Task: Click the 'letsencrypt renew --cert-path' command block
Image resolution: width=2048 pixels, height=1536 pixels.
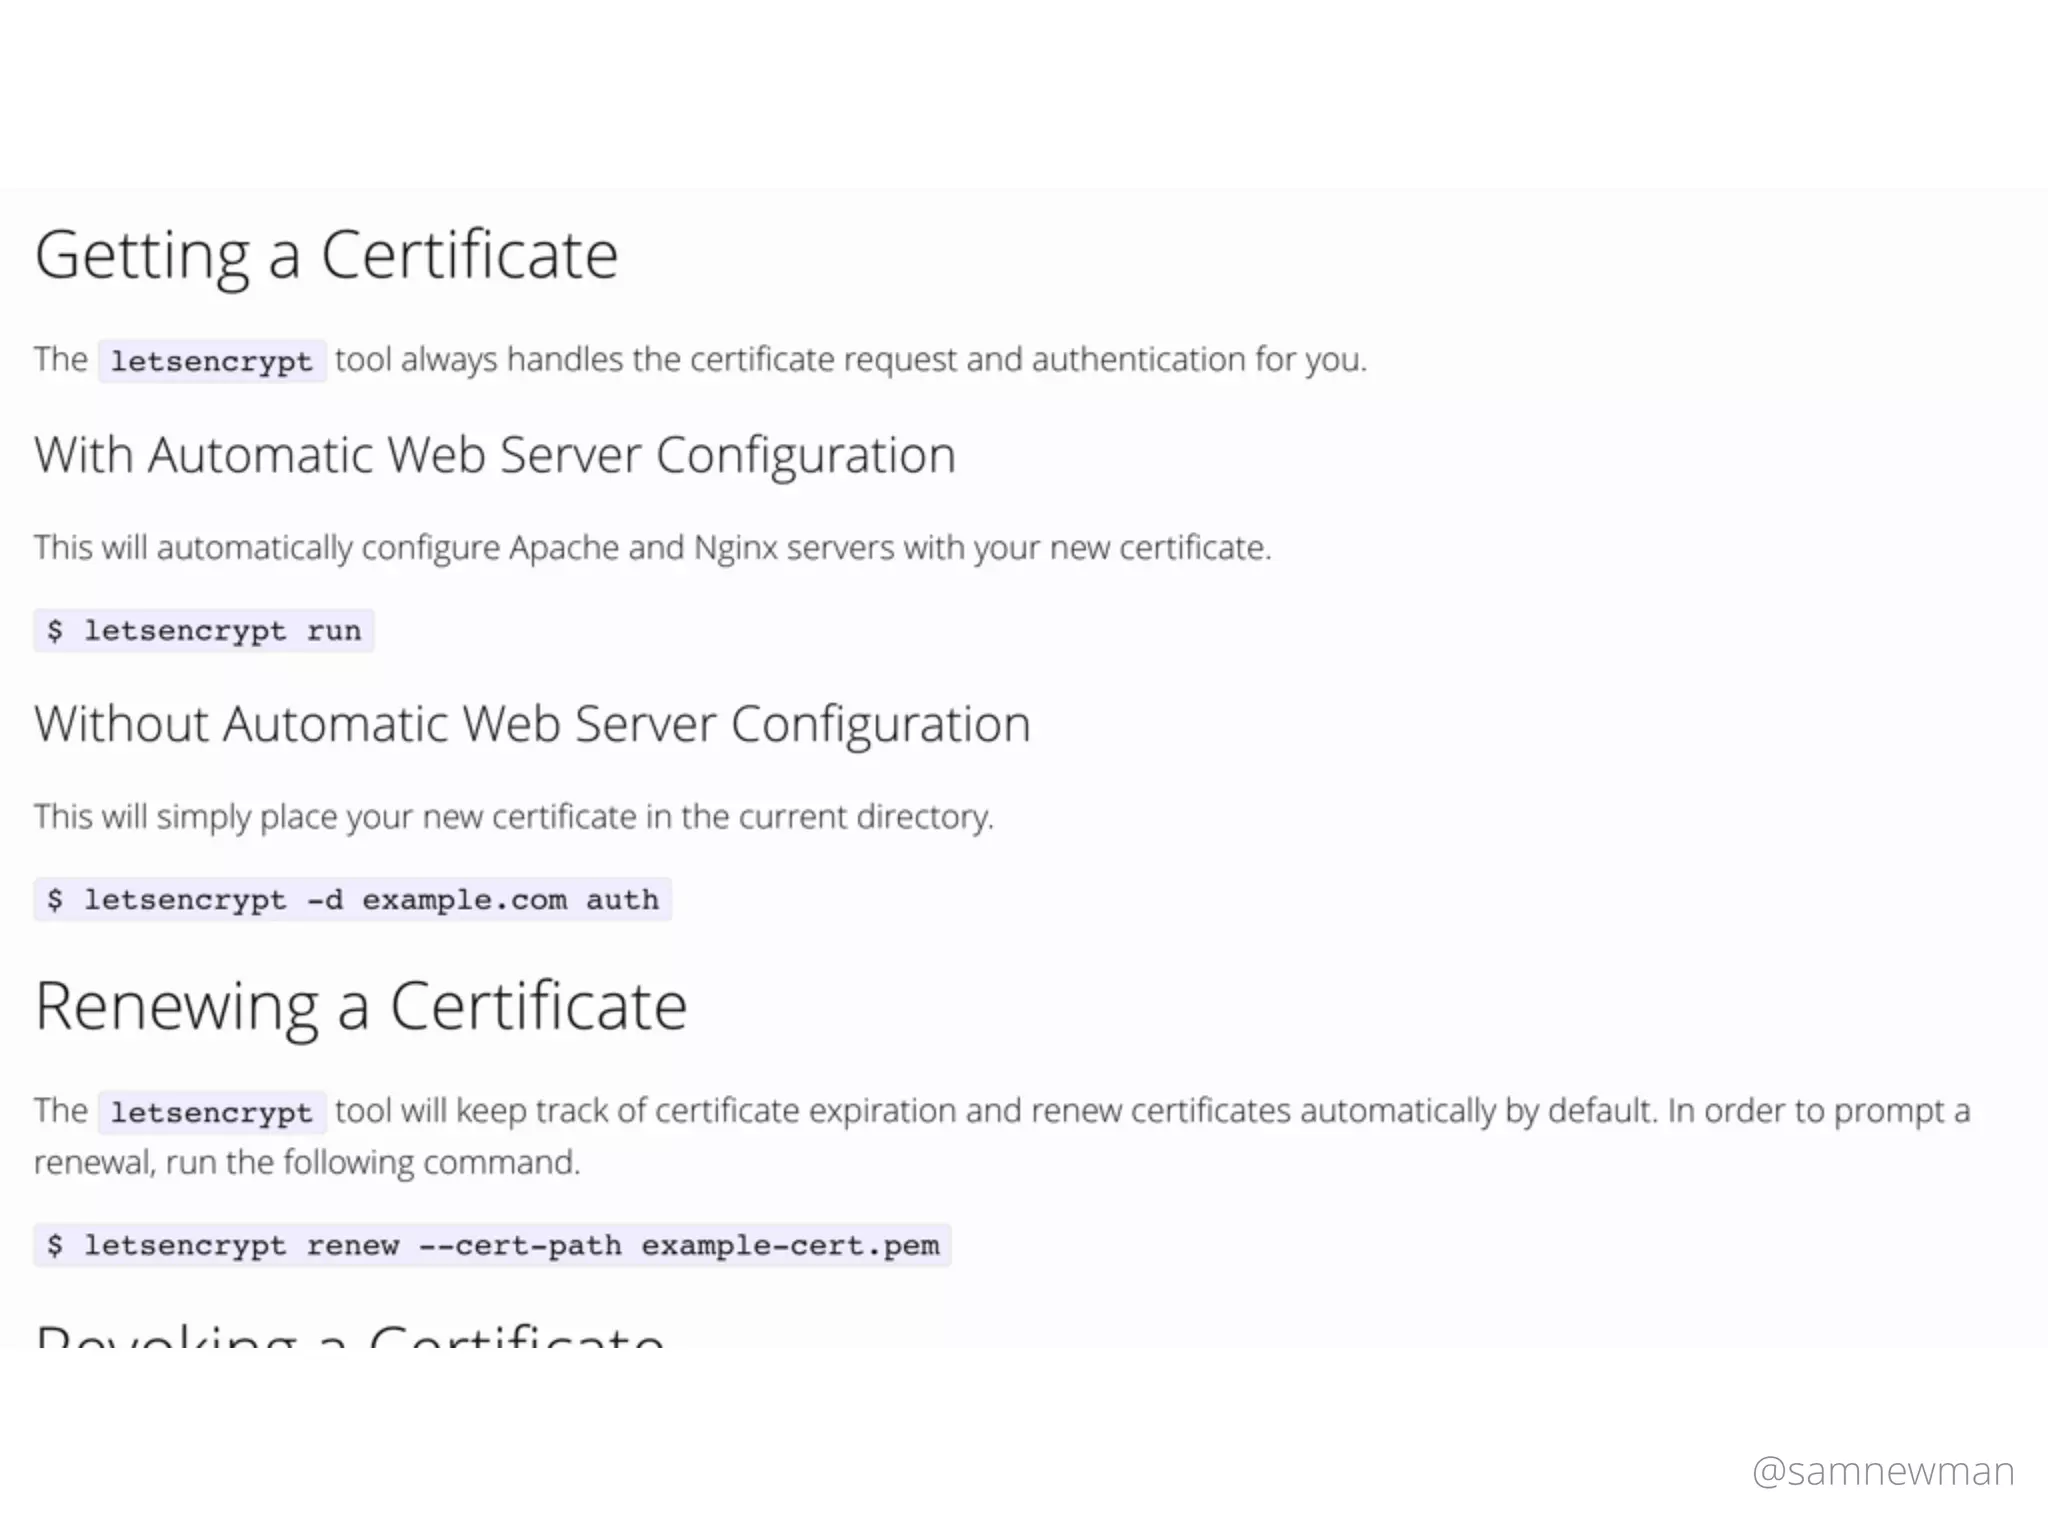Action: [492, 1246]
